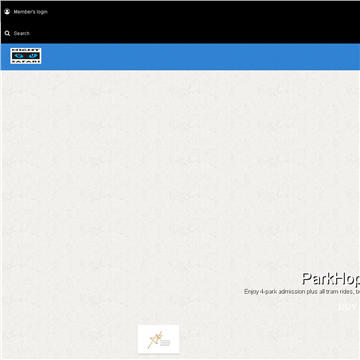
Task: Open the Member's login link
Action: (31, 12)
